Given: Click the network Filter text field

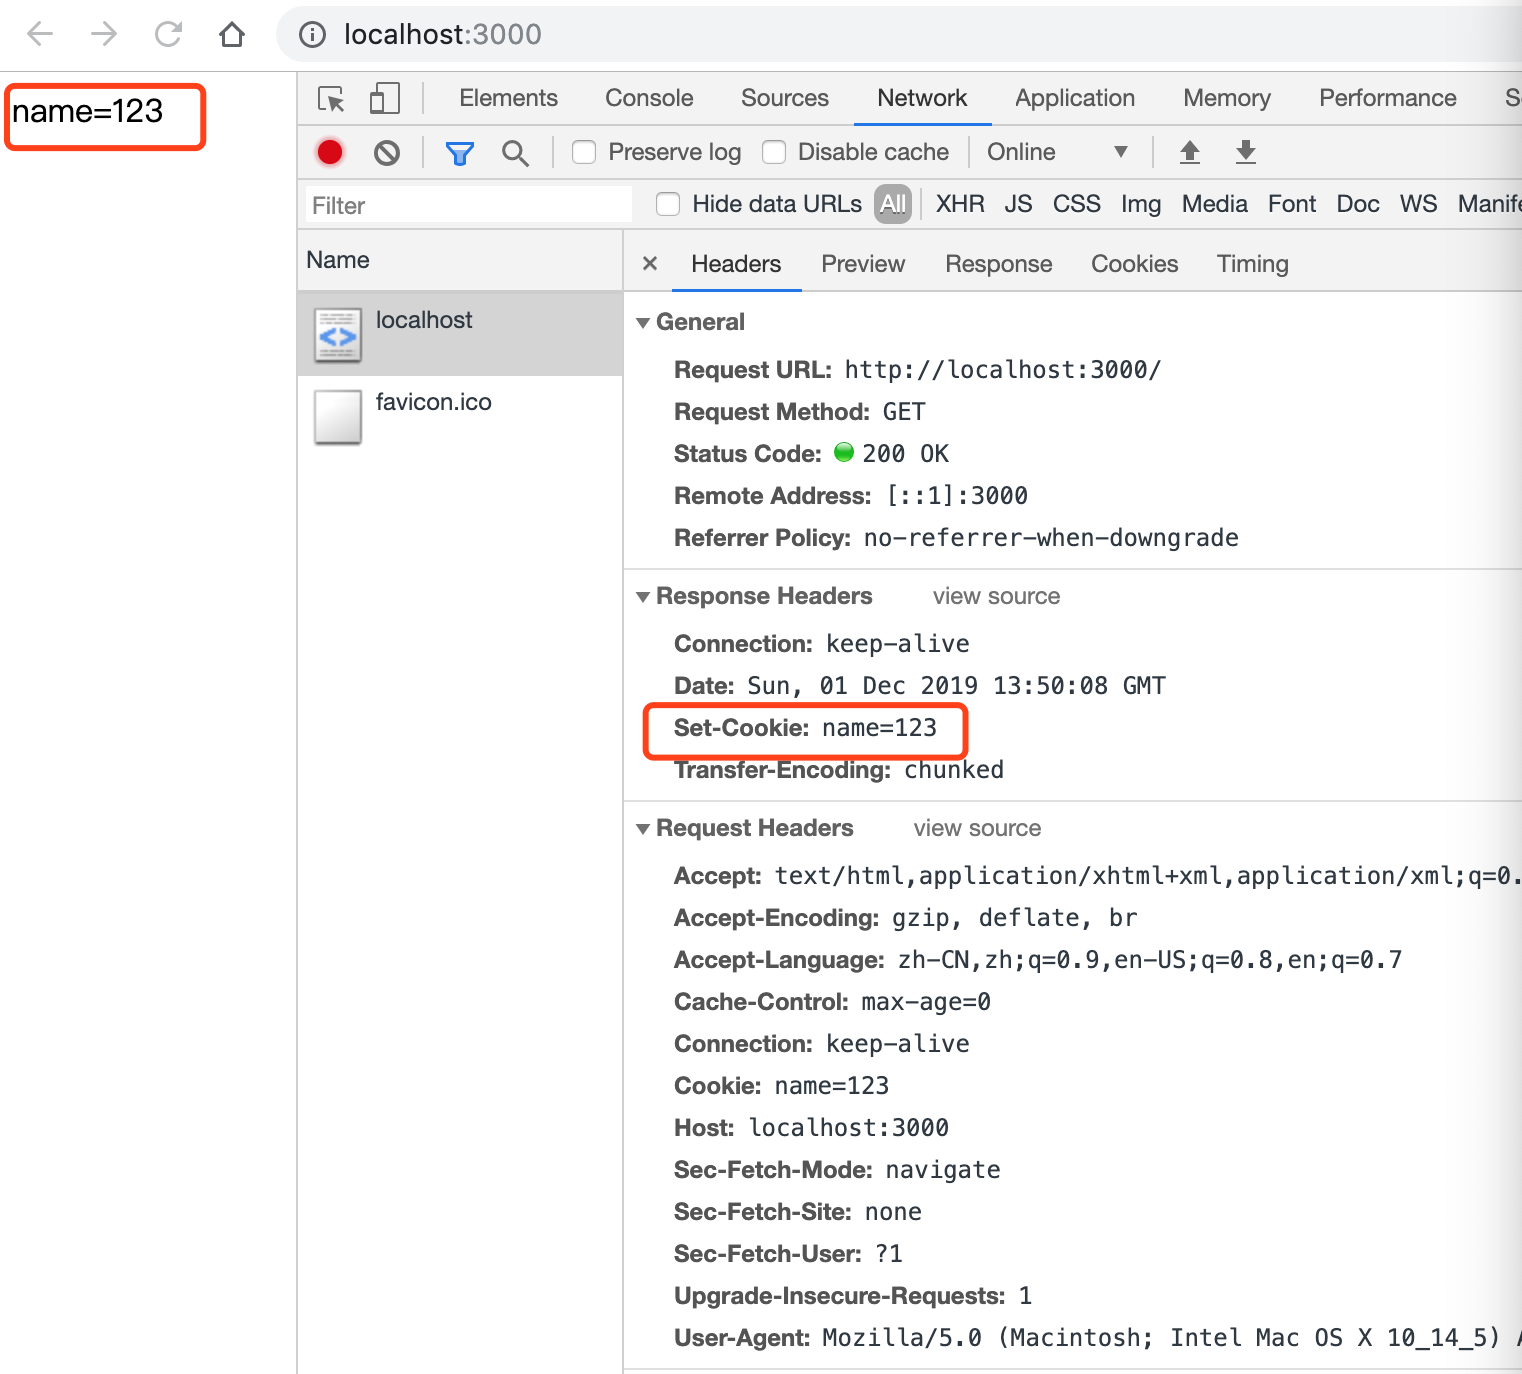Looking at the screenshot, I should [x=469, y=205].
